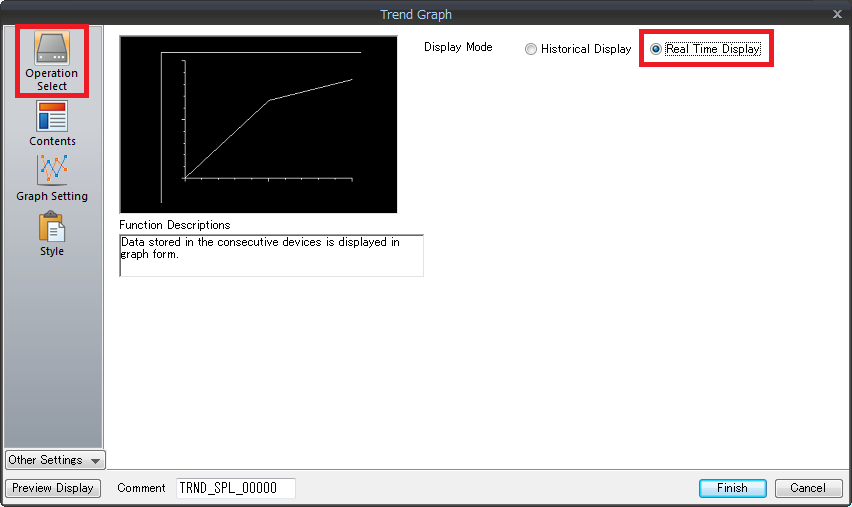
Task: Click the trend graph preview image
Action: coord(258,124)
